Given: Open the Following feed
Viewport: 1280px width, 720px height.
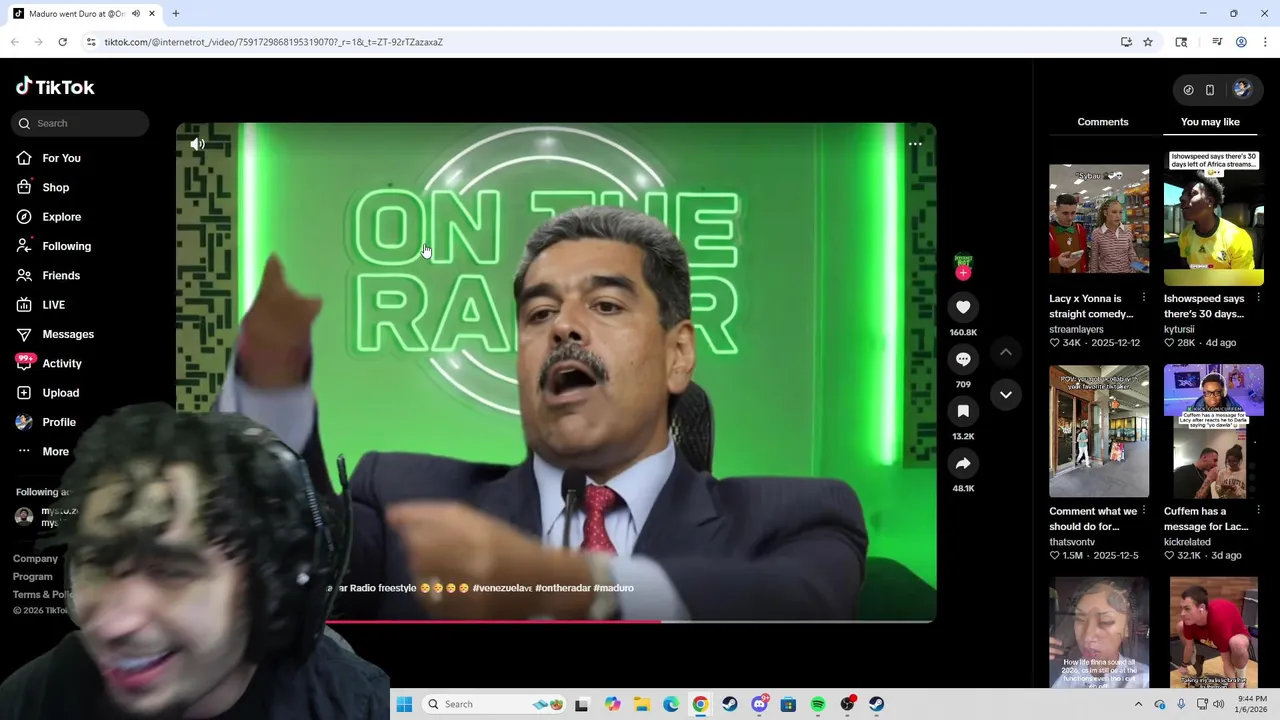Looking at the screenshot, I should (x=66, y=246).
